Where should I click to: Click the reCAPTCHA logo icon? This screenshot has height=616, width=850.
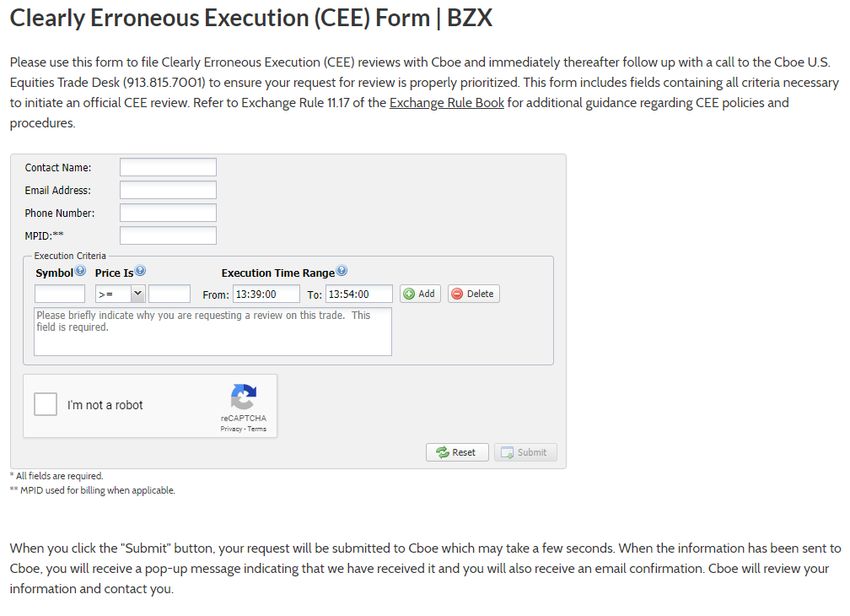pos(243,397)
